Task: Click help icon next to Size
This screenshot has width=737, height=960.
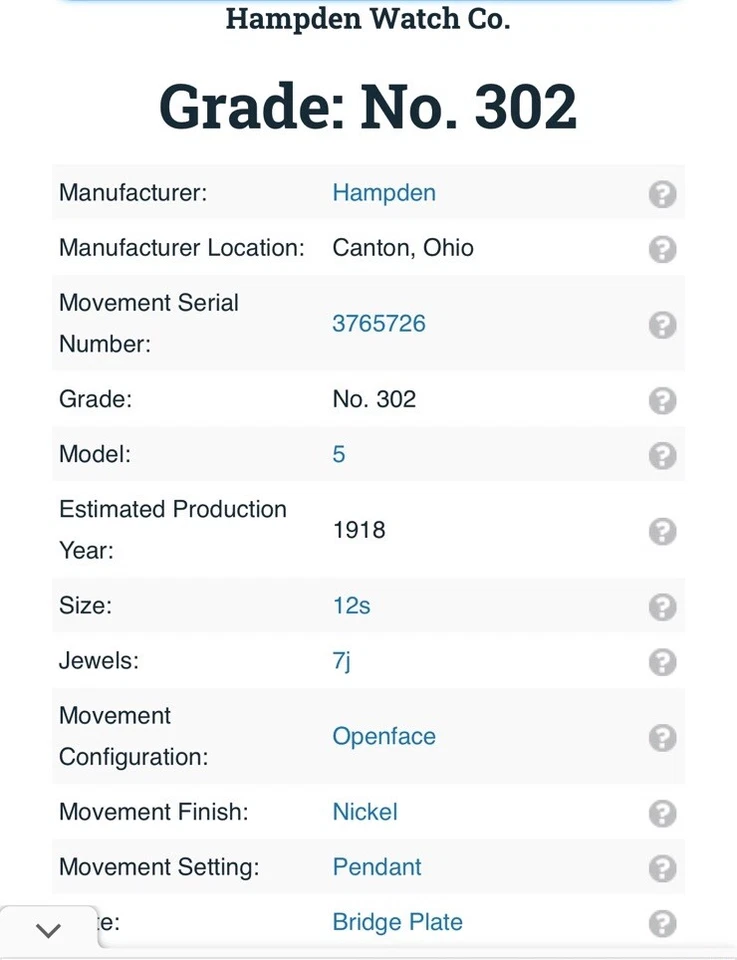Action: (662, 606)
